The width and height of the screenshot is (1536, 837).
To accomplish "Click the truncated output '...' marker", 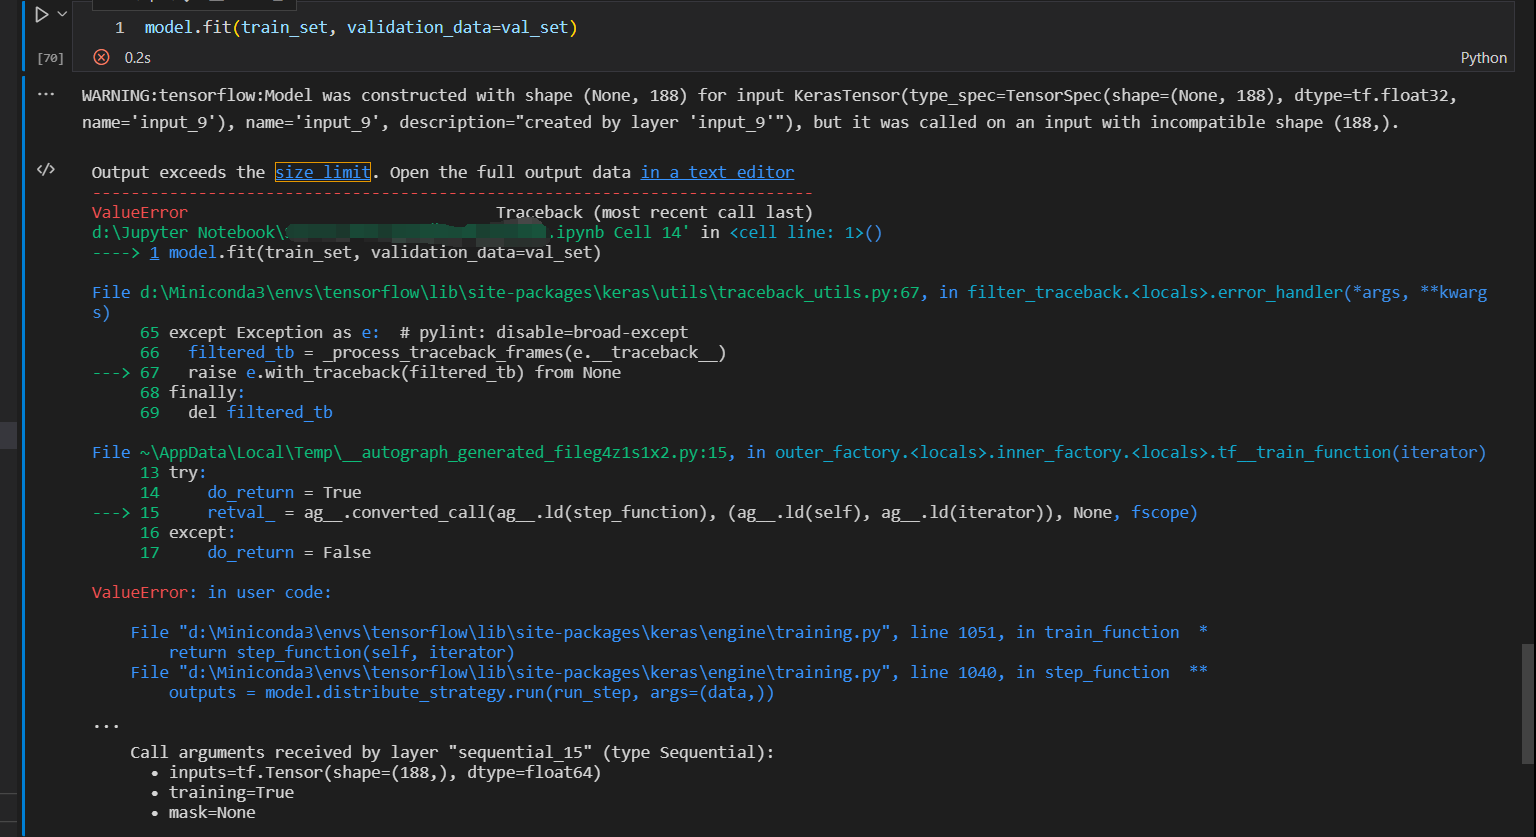I will click(x=106, y=724).
